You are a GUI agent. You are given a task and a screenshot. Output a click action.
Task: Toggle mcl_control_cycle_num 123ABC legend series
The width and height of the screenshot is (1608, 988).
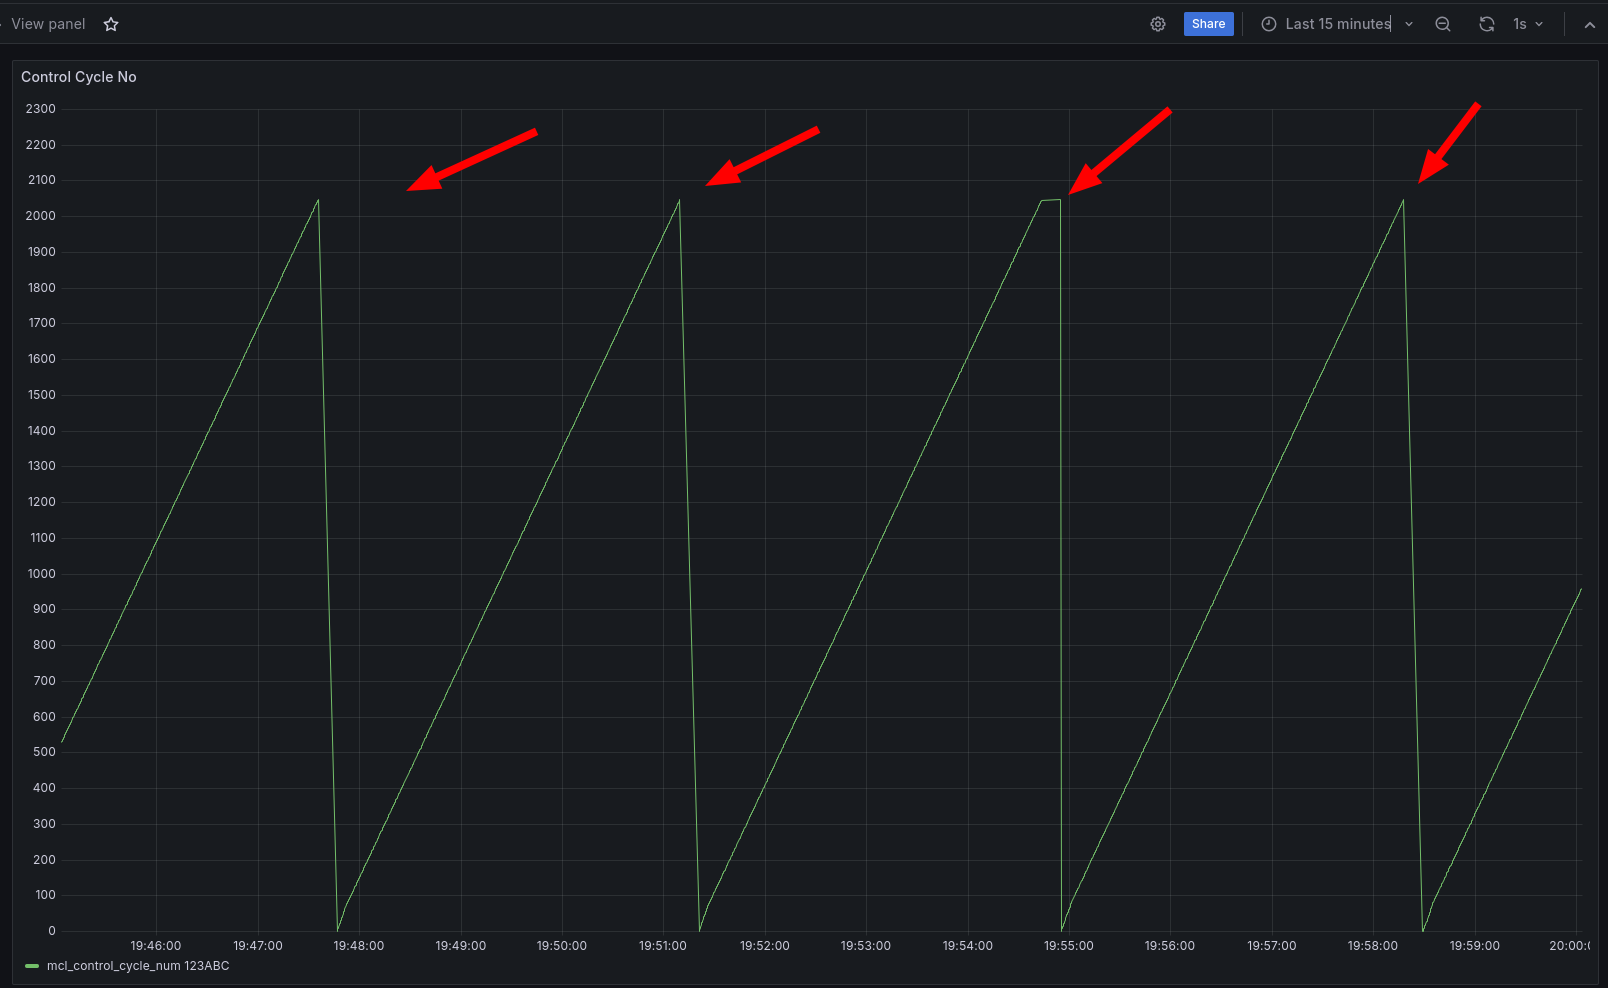(x=138, y=966)
